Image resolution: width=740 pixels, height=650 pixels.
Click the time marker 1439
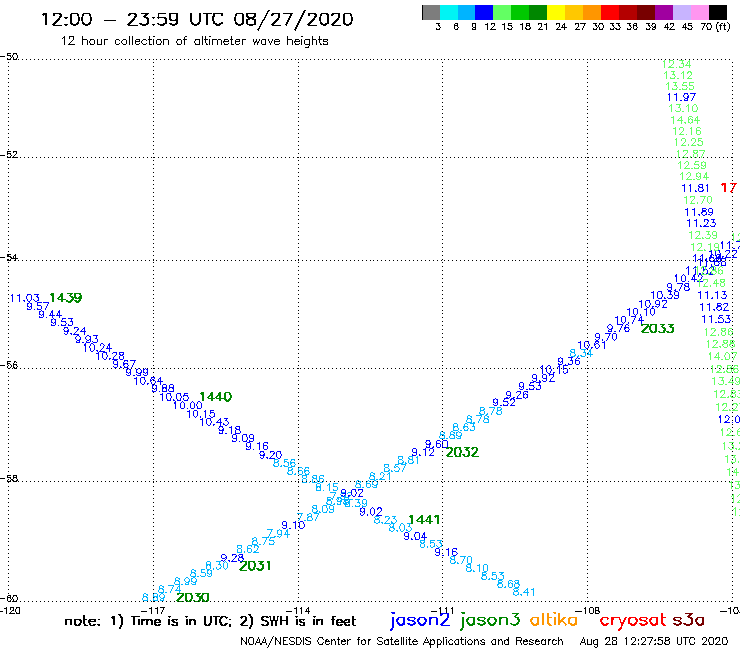click(x=66, y=298)
